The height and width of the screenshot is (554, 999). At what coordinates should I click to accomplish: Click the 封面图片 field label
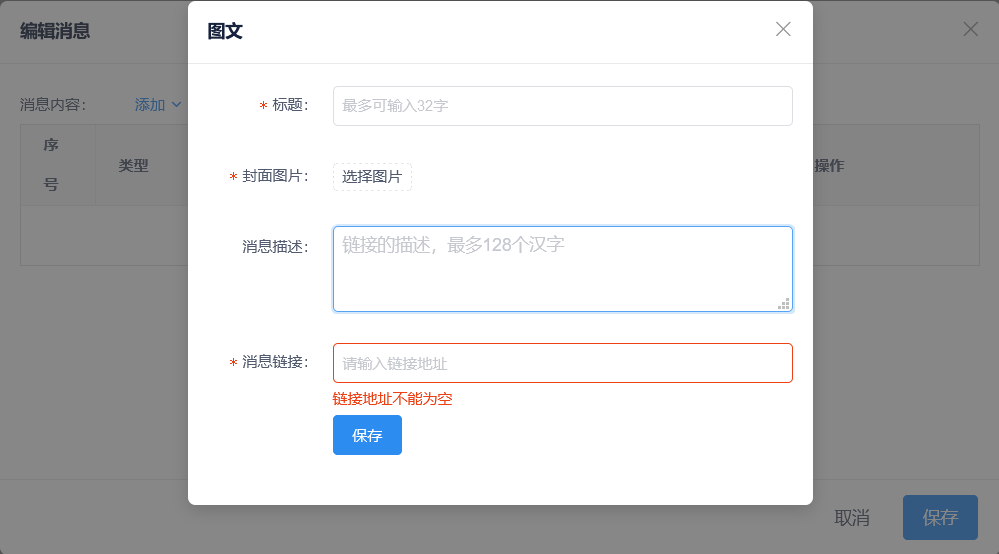272,177
